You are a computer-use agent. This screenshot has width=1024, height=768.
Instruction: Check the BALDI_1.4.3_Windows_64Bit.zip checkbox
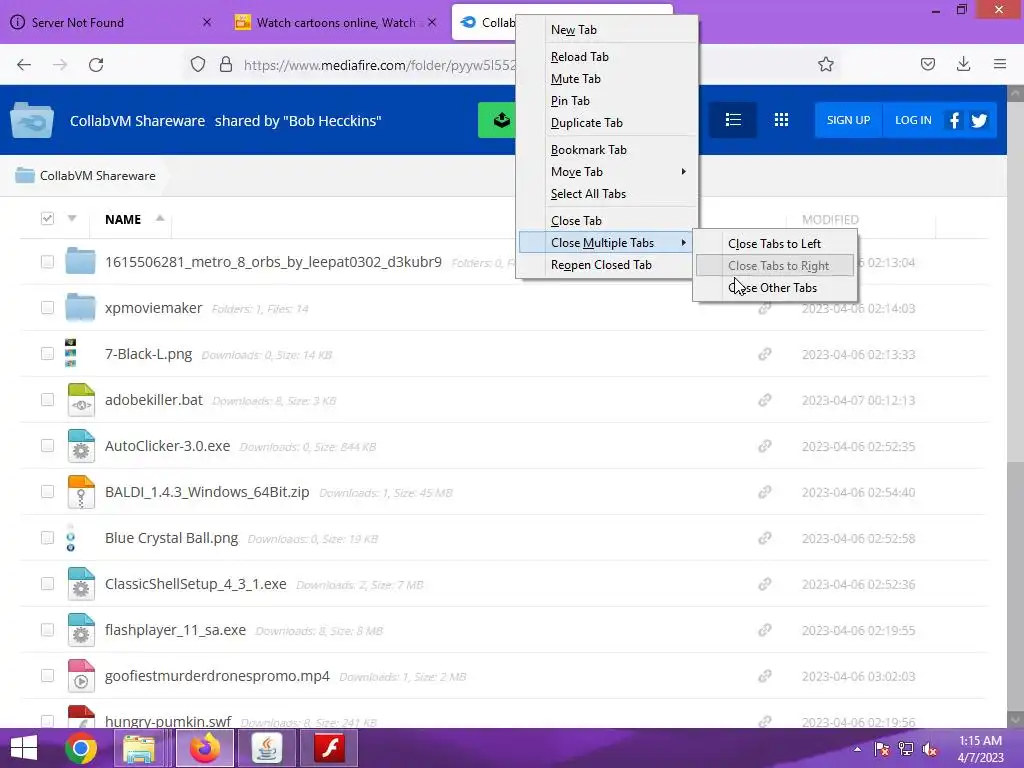pos(47,492)
